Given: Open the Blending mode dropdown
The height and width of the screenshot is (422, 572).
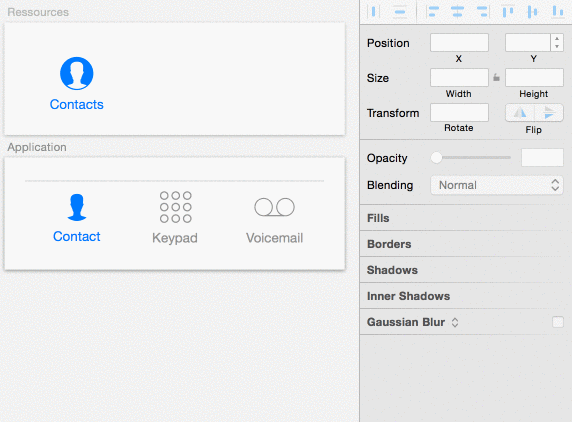Looking at the screenshot, I should (x=496, y=185).
